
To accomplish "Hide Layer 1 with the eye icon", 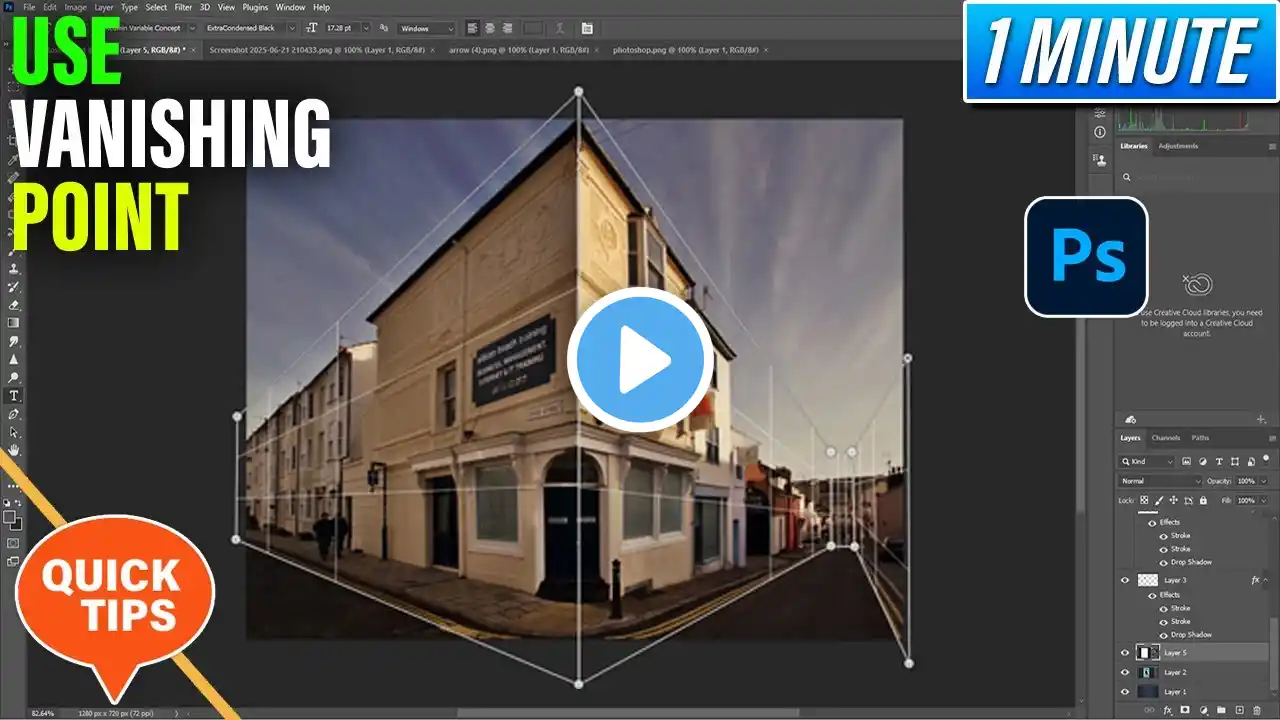I will [x=1125, y=692].
